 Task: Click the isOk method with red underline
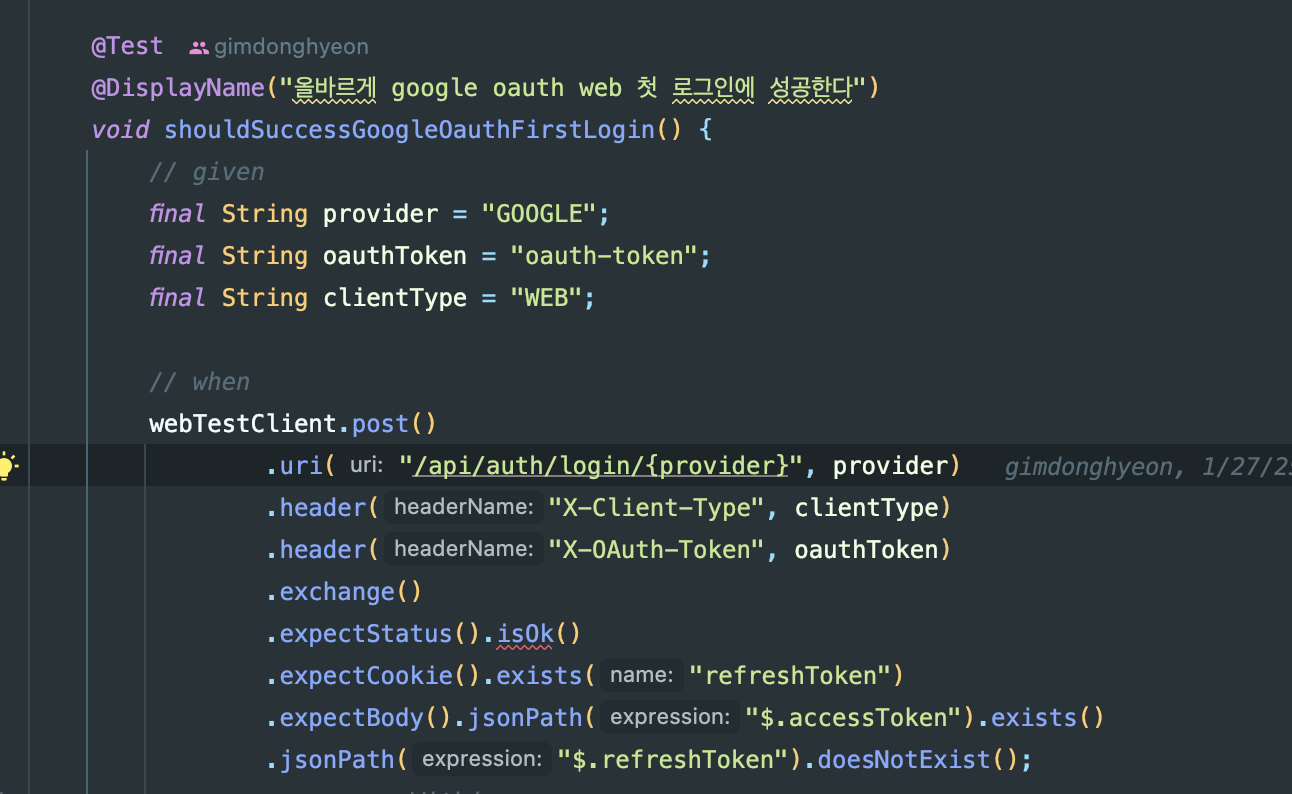pos(526,634)
